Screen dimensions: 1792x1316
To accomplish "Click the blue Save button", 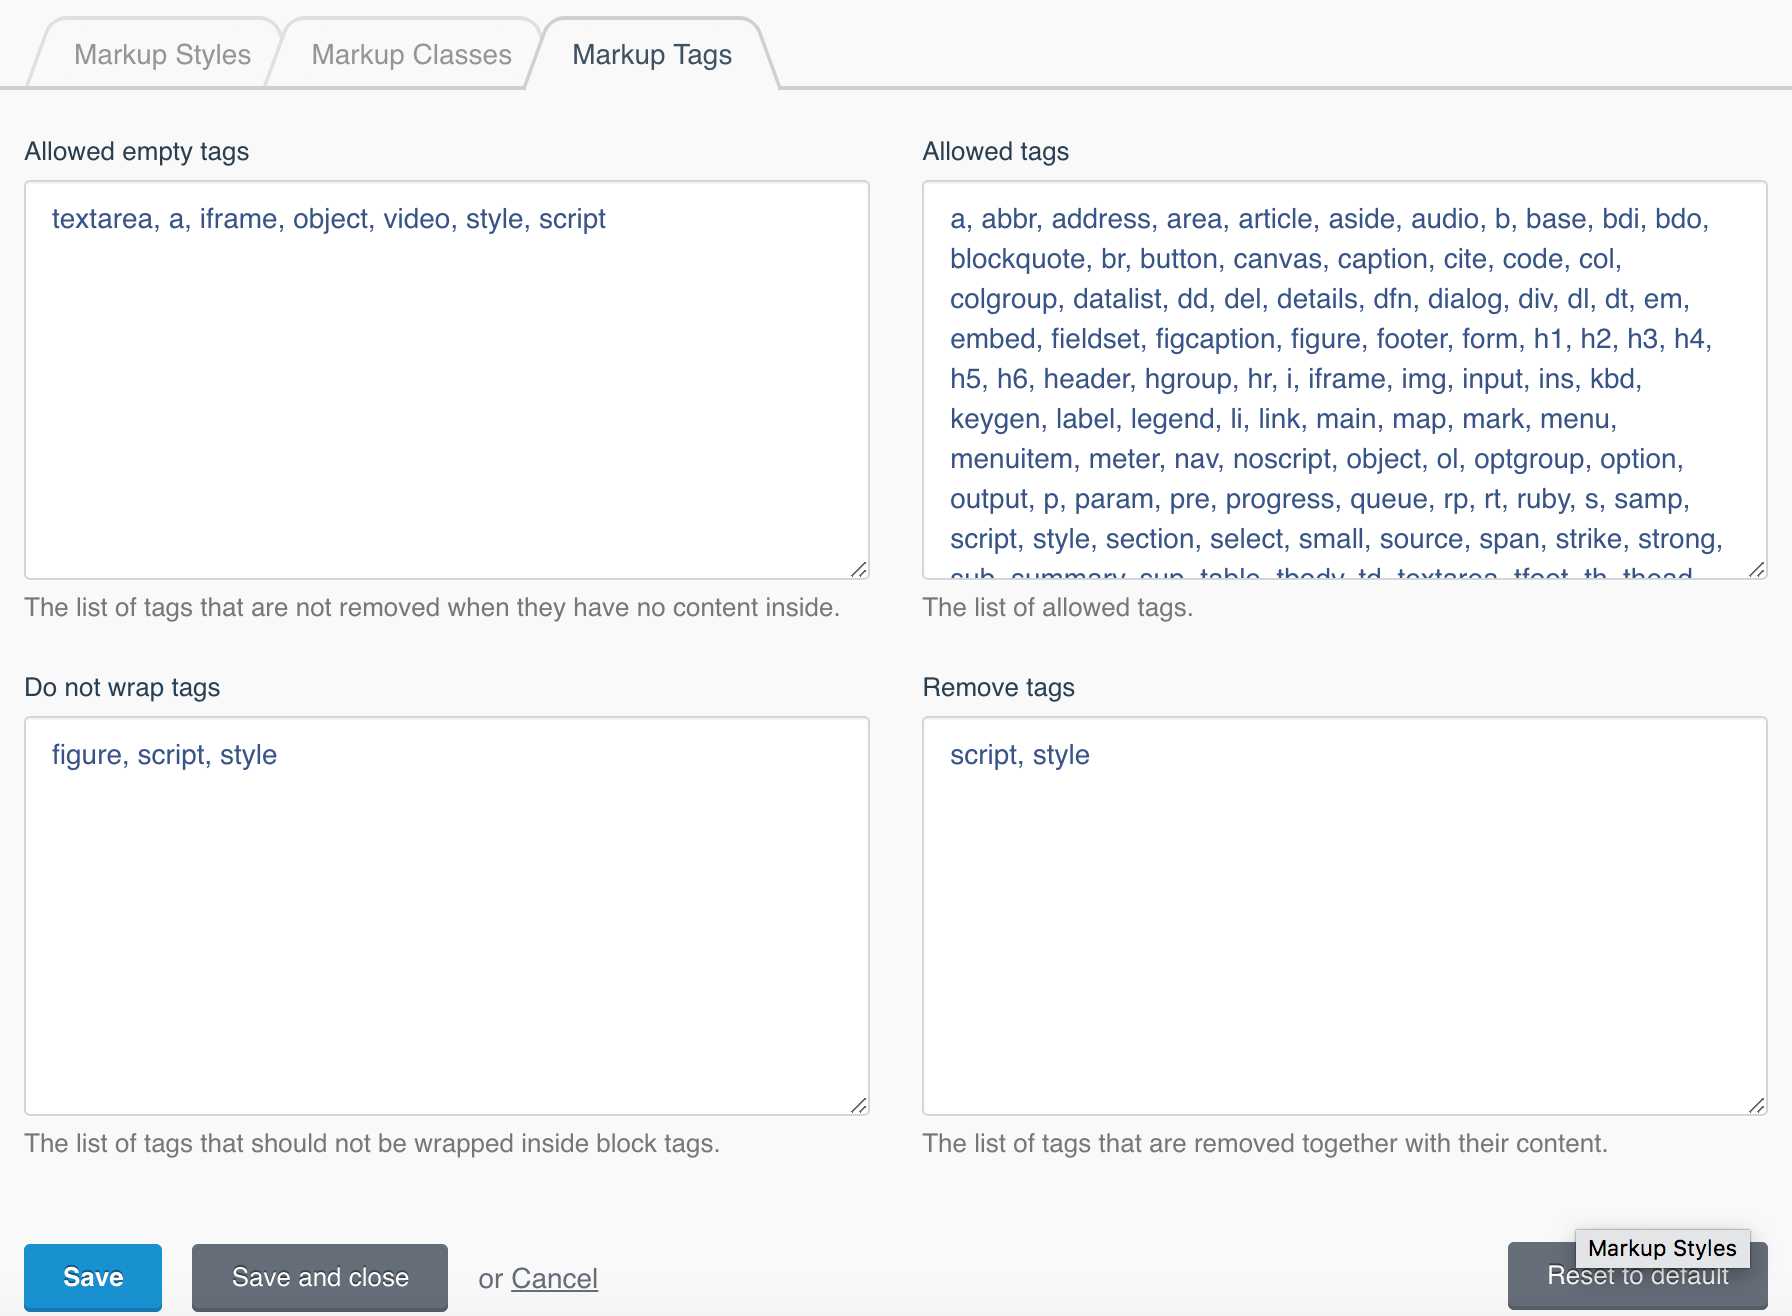I will [x=93, y=1277].
